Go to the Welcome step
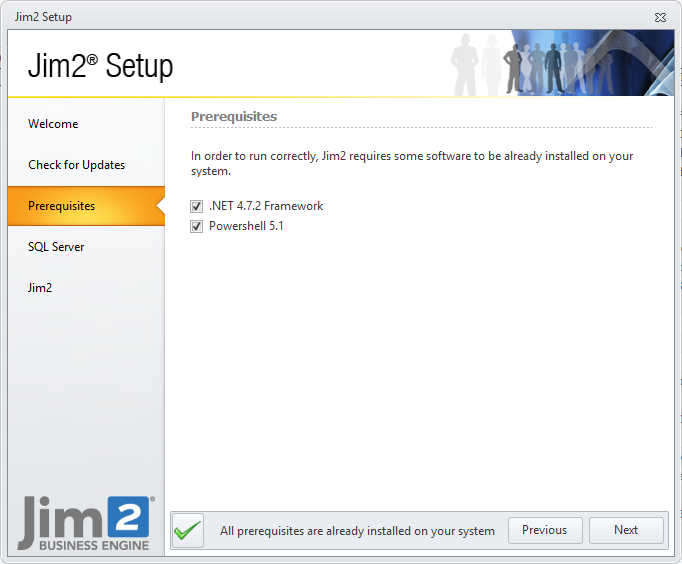 tap(53, 124)
